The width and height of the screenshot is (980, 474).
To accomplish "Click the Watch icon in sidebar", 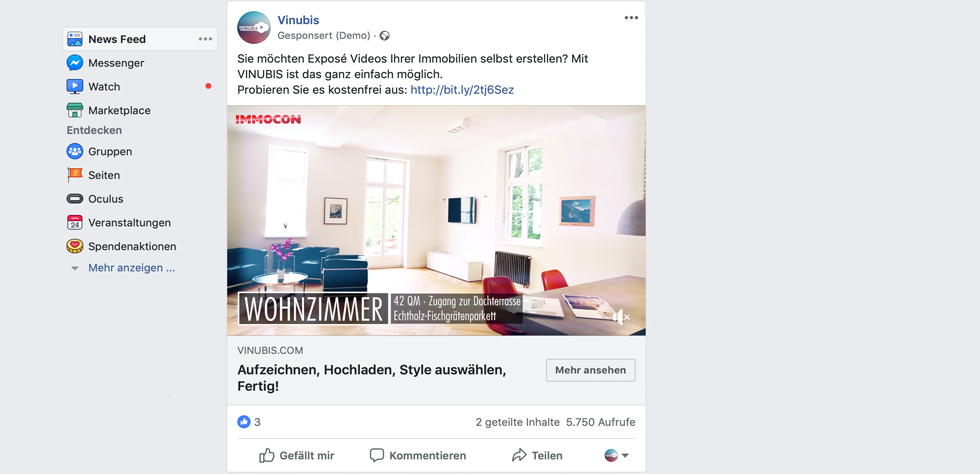I will 75,87.
